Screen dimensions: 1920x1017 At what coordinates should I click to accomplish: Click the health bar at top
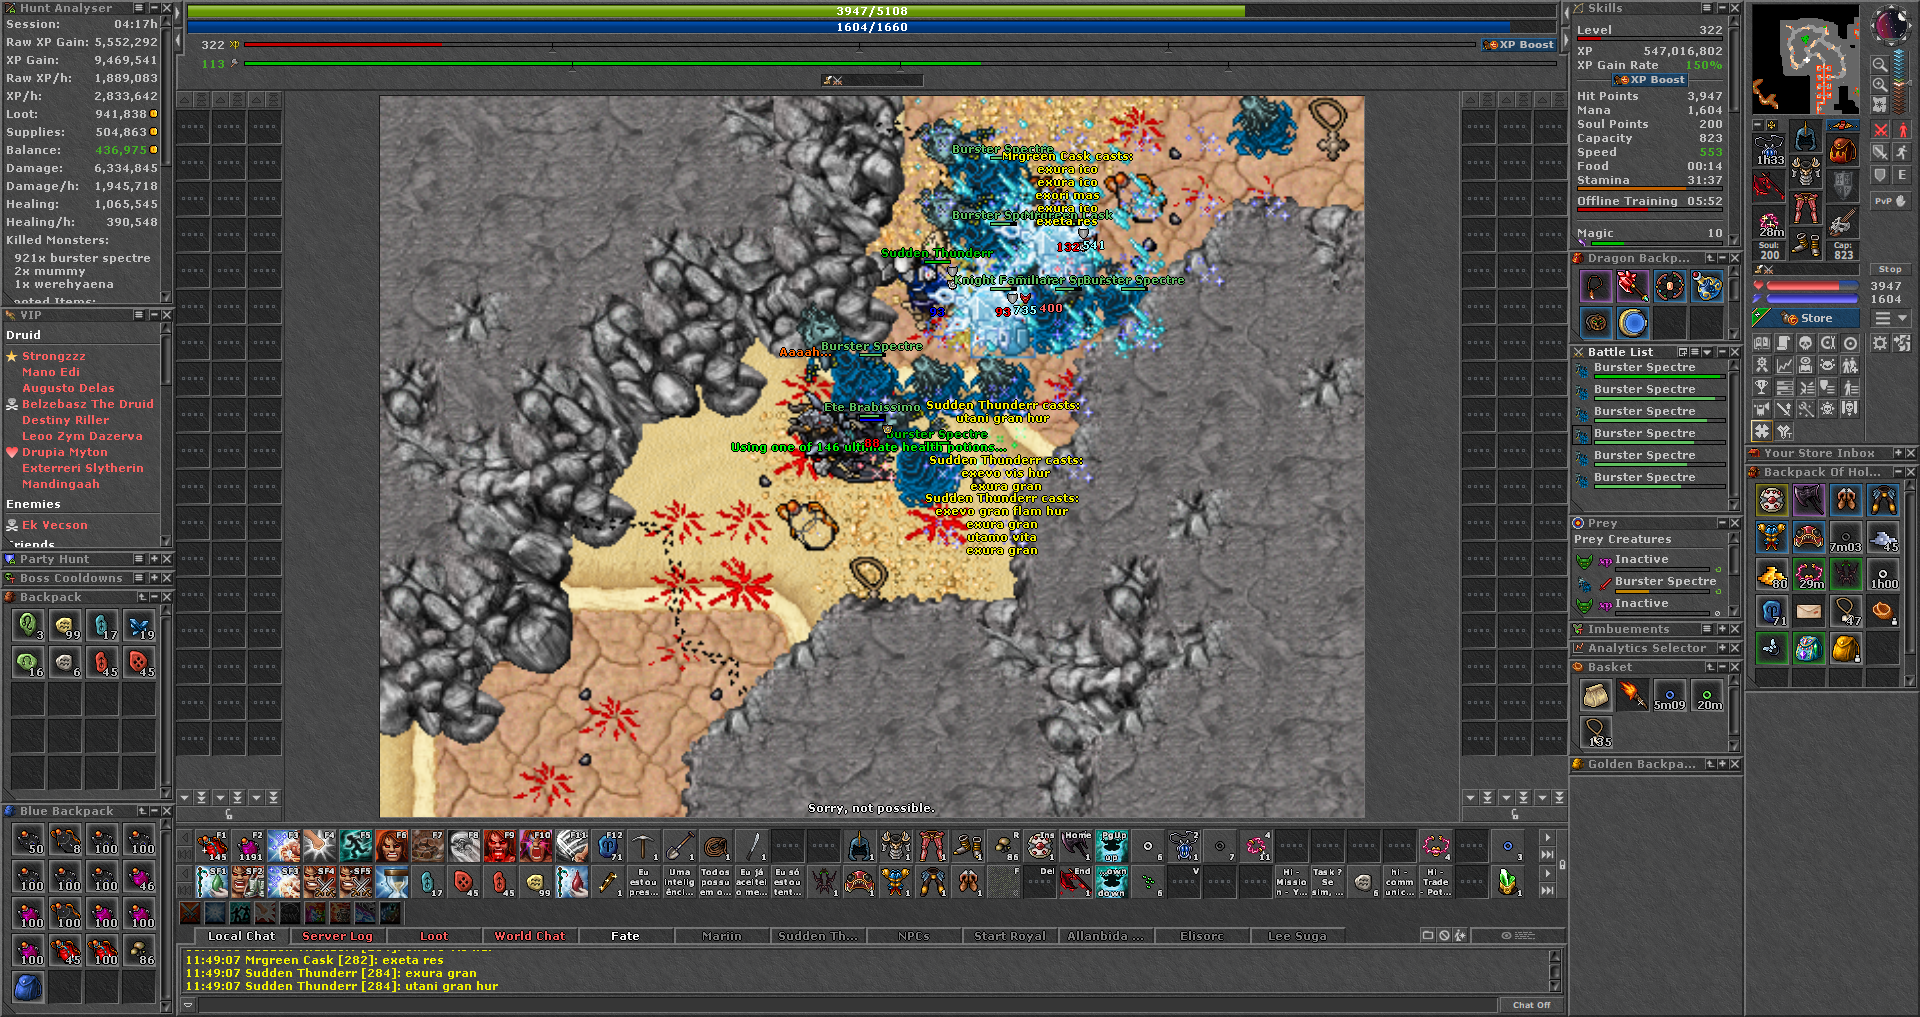pos(872,11)
